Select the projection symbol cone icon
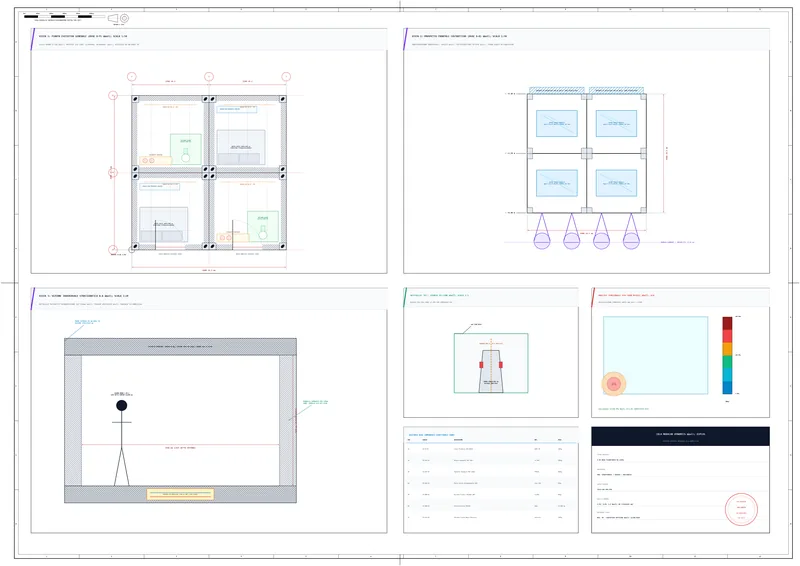This screenshot has width=800, height=566. pos(113,18)
